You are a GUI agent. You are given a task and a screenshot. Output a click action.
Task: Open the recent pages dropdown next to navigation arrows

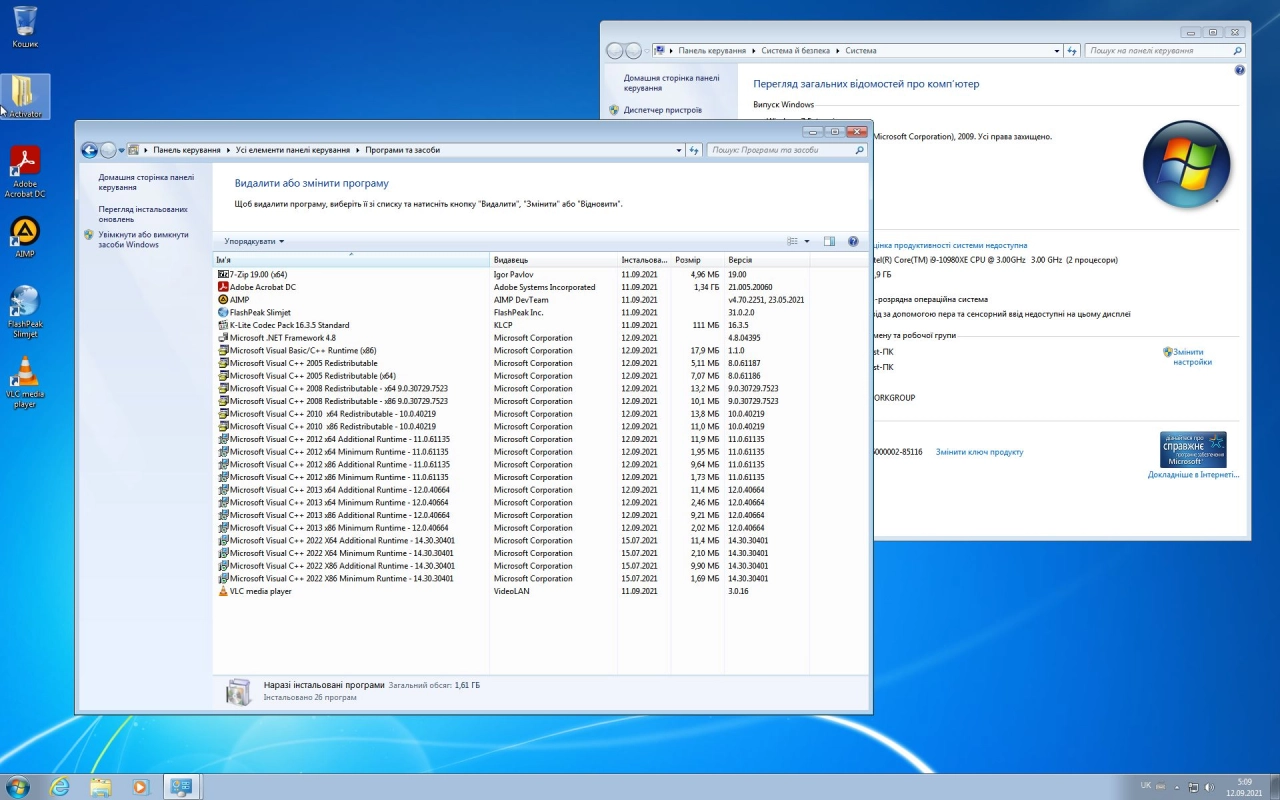[122, 150]
